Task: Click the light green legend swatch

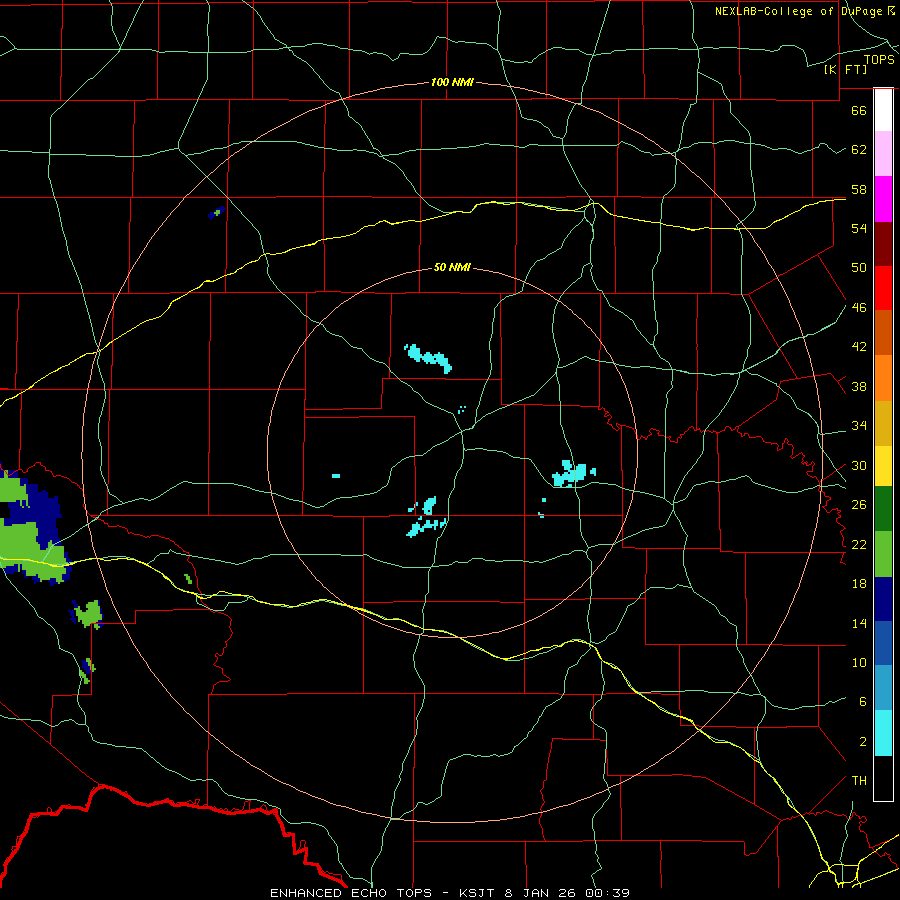Action: click(x=883, y=554)
